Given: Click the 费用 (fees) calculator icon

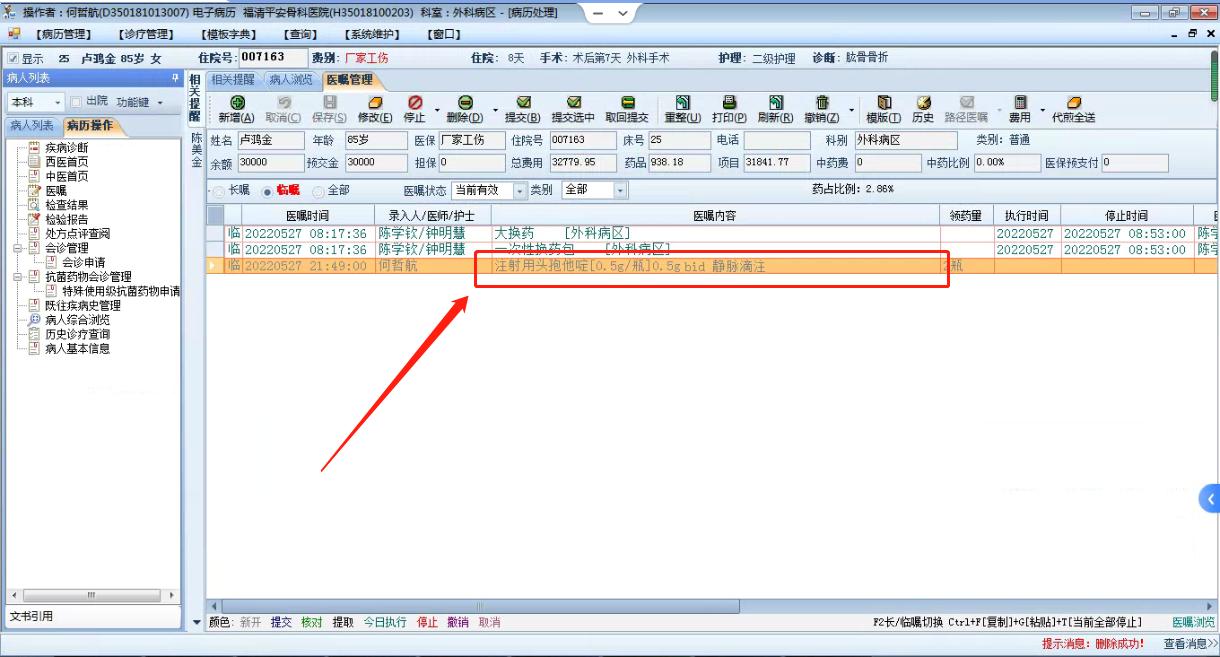Looking at the screenshot, I should 1020,103.
